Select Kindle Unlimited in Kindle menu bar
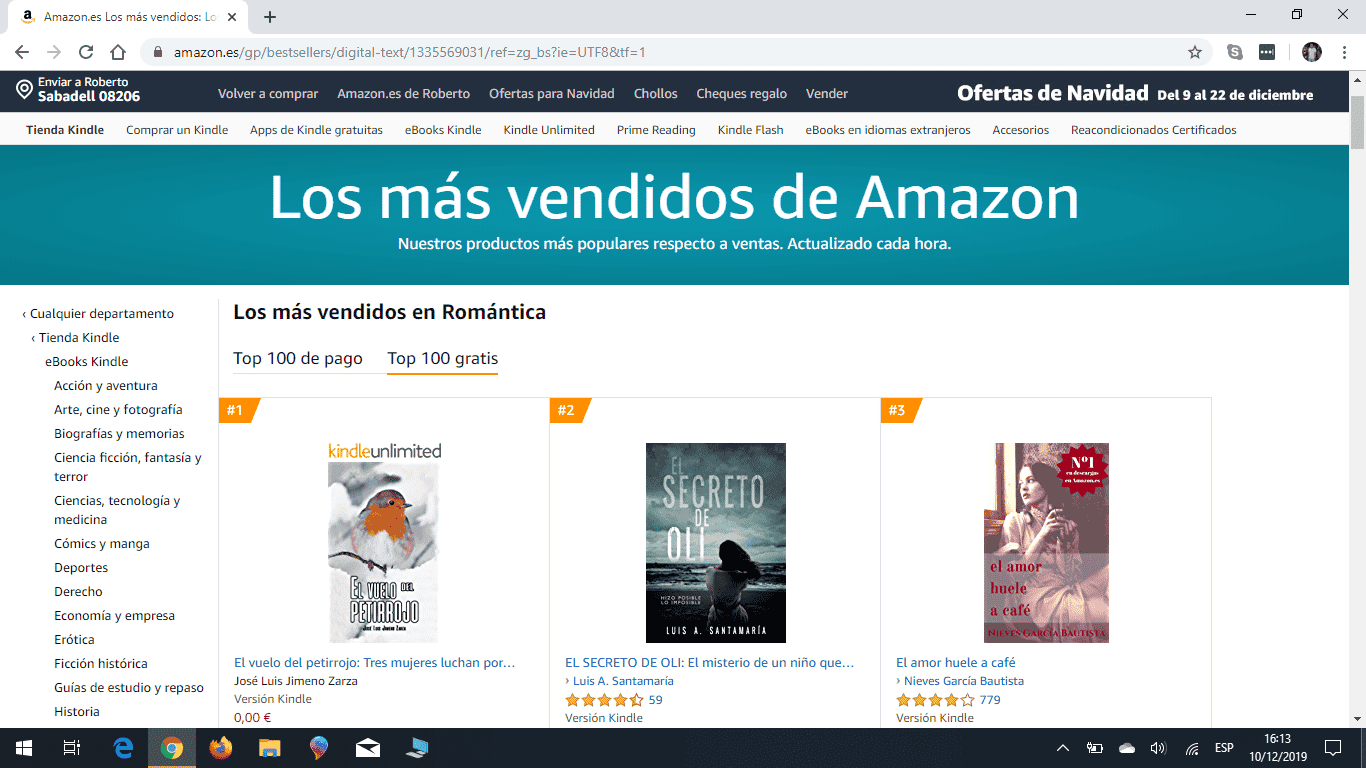The height and width of the screenshot is (768, 1366). pyautogui.click(x=549, y=130)
